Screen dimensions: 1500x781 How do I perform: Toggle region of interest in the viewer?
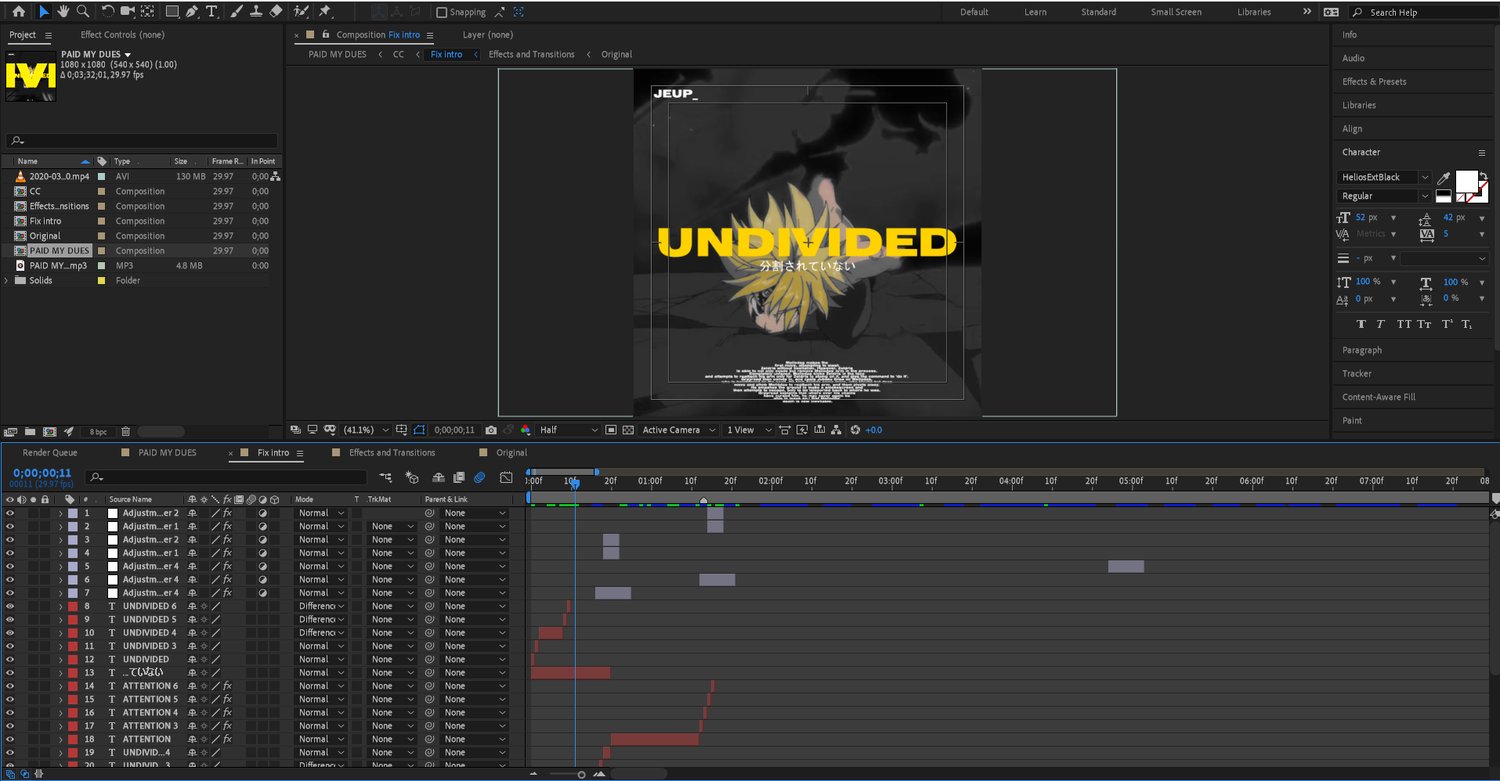click(x=609, y=430)
